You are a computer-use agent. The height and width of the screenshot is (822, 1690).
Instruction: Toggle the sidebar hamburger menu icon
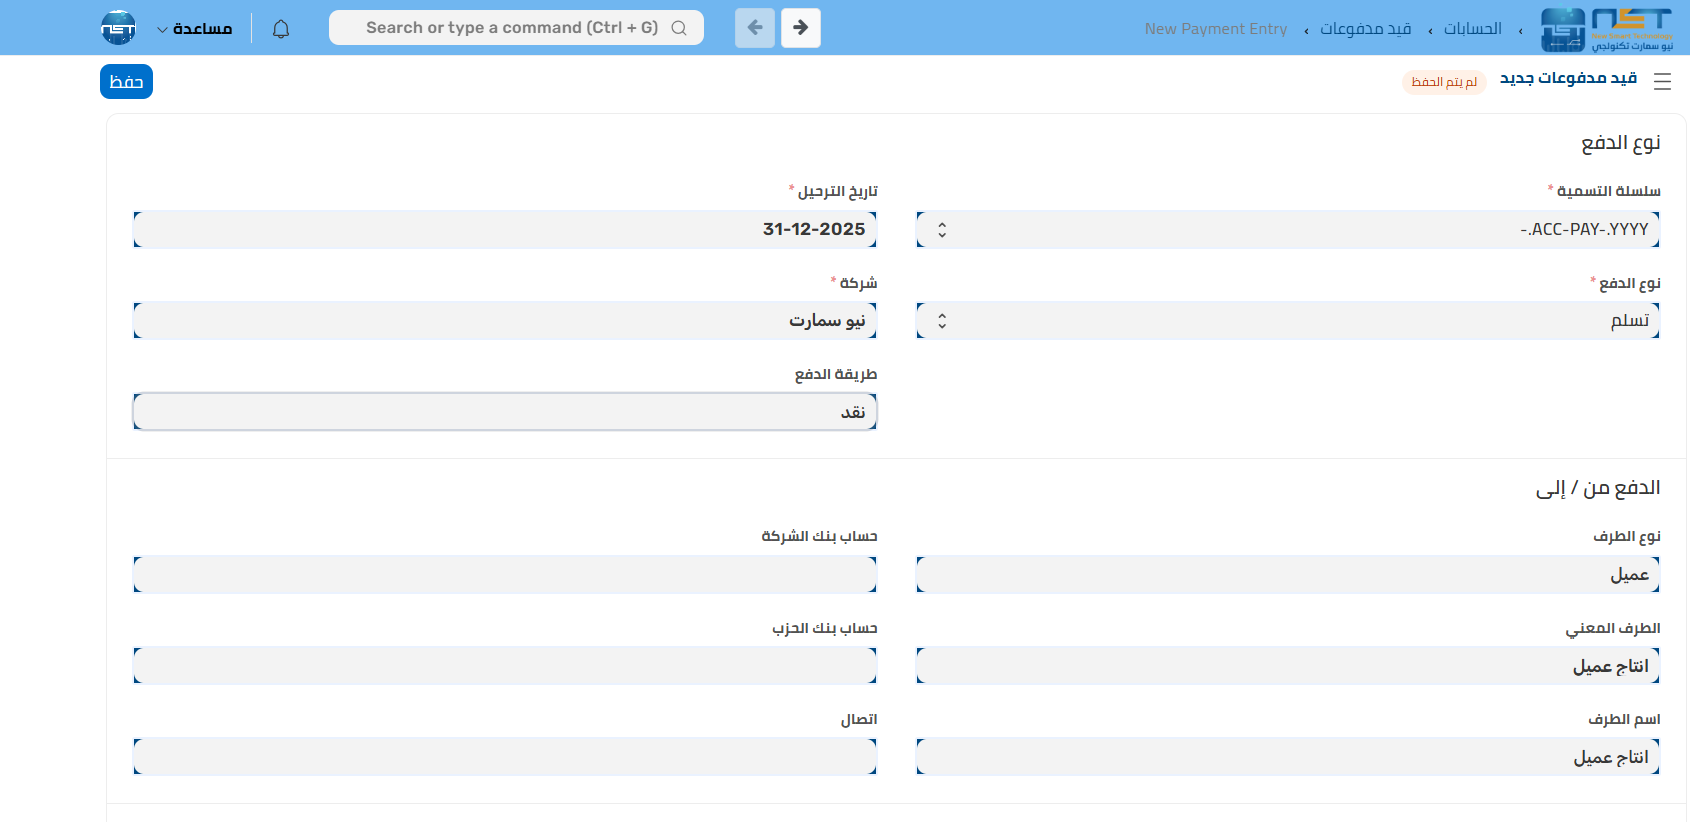click(1662, 82)
